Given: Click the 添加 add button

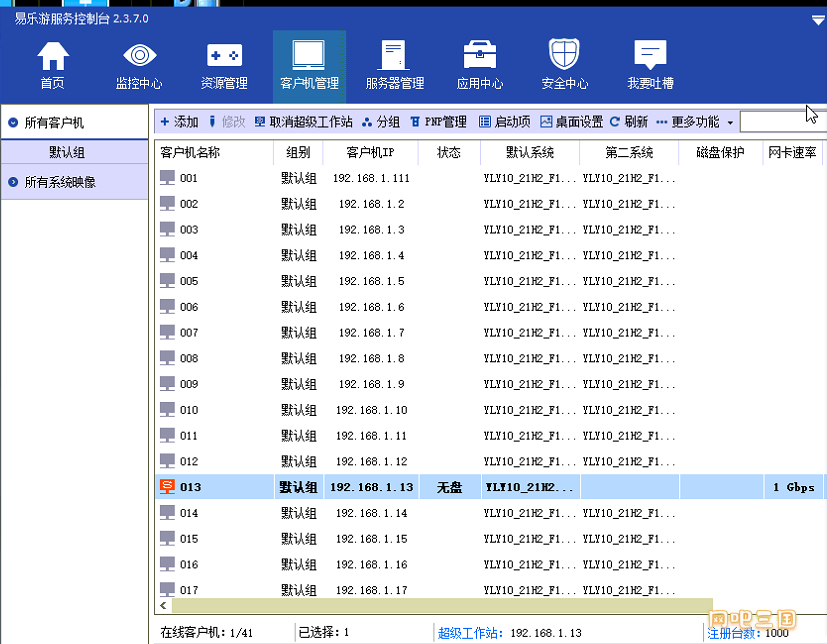Looking at the screenshot, I should pyautogui.click(x=179, y=122).
